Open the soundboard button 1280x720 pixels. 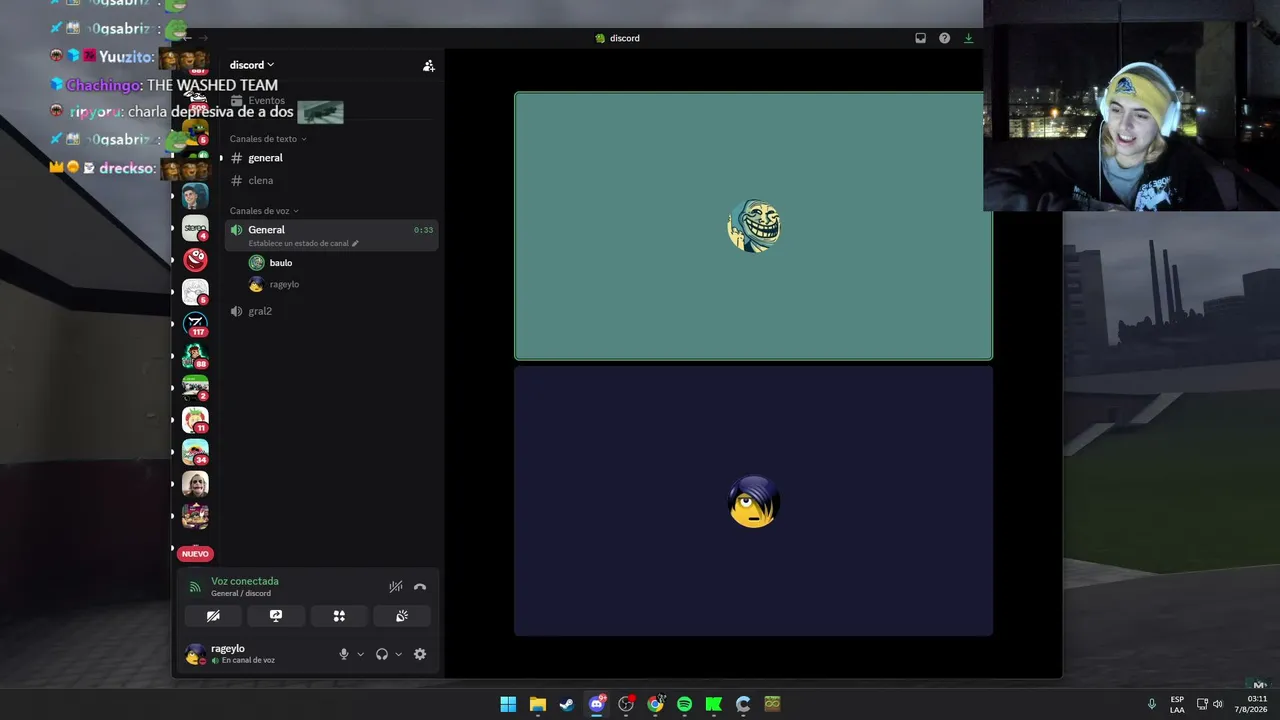402,616
